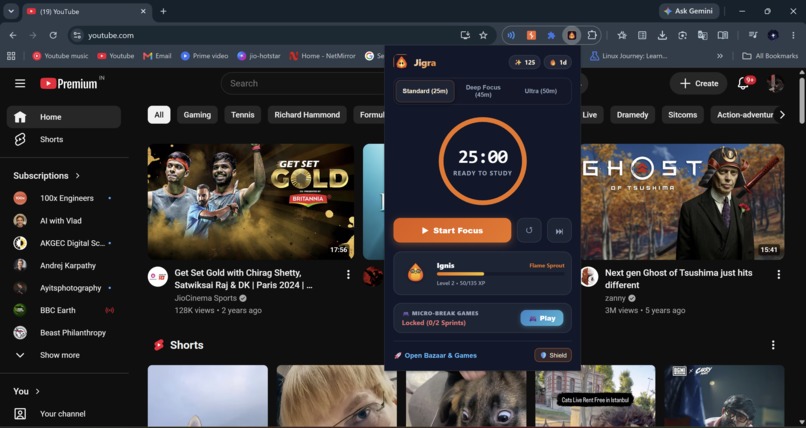Click the apps grid icon in bookmarks bar

[x=11, y=55]
